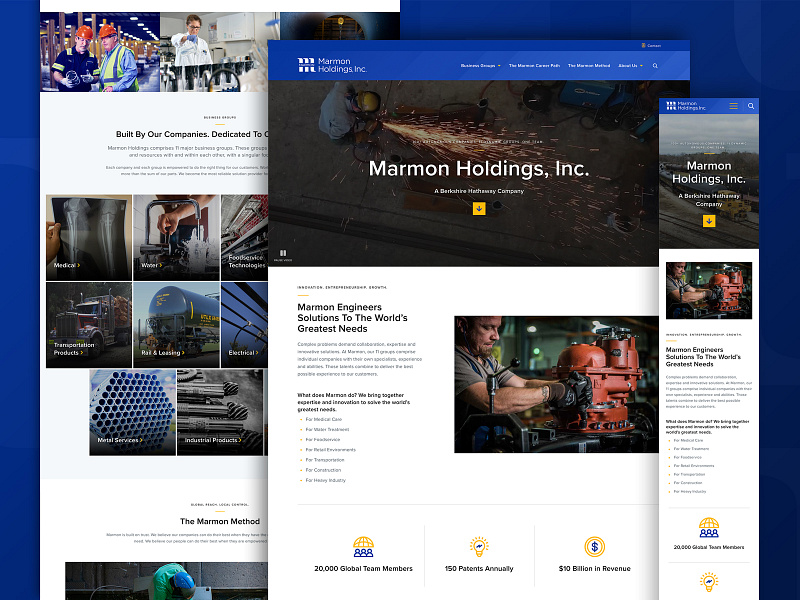
Task: Click the globe team icon above 20,000 Global Team Members
Action: tap(363, 546)
